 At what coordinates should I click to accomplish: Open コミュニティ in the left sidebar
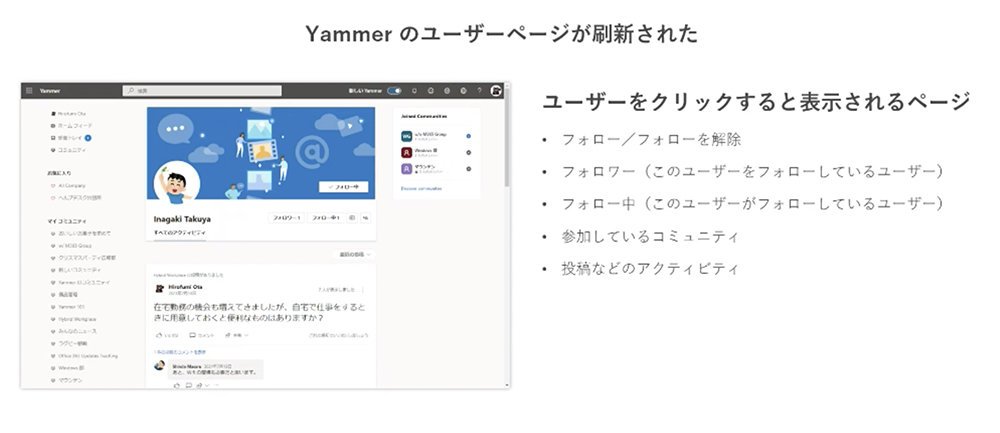68,150
